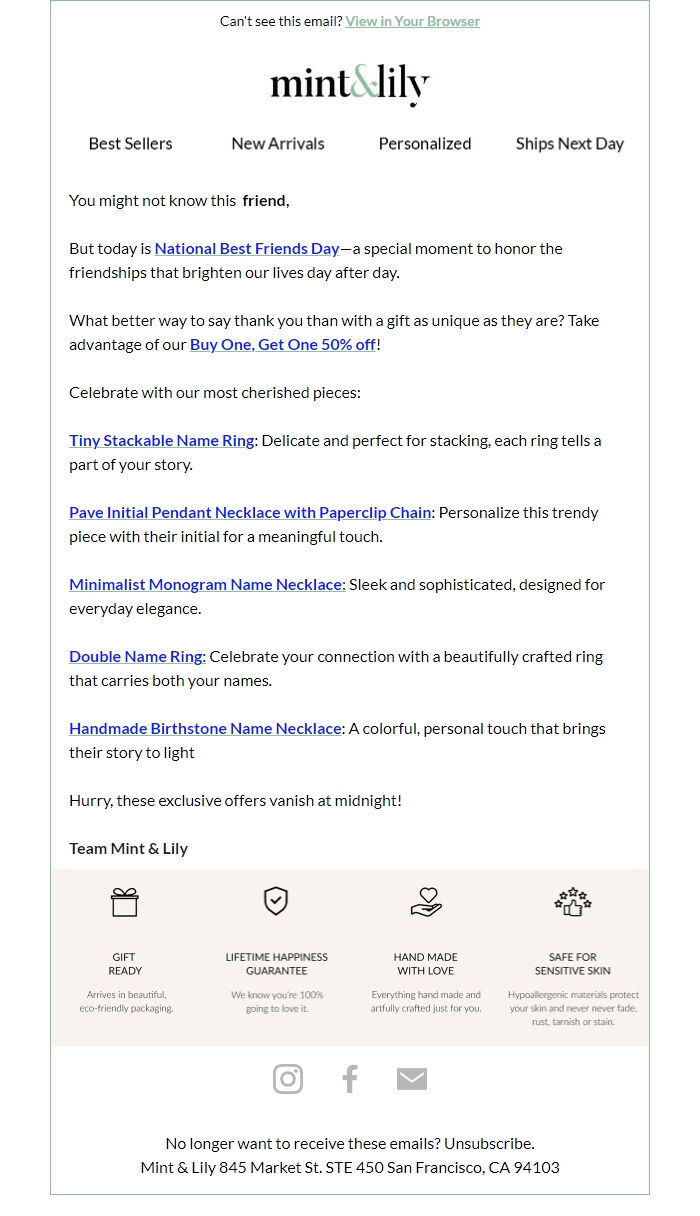Open the Ships Next Day category
The height and width of the screenshot is (1216, 700).
pyautogui.click(x=569, y=143)
